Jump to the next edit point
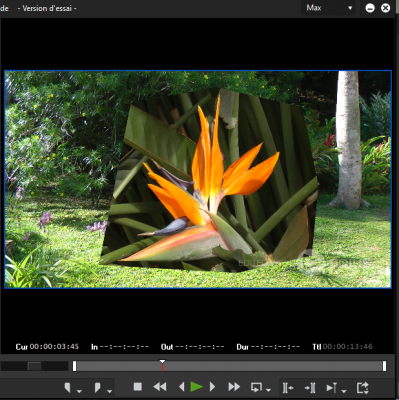399x400 pixels. [x=310, y=388]
